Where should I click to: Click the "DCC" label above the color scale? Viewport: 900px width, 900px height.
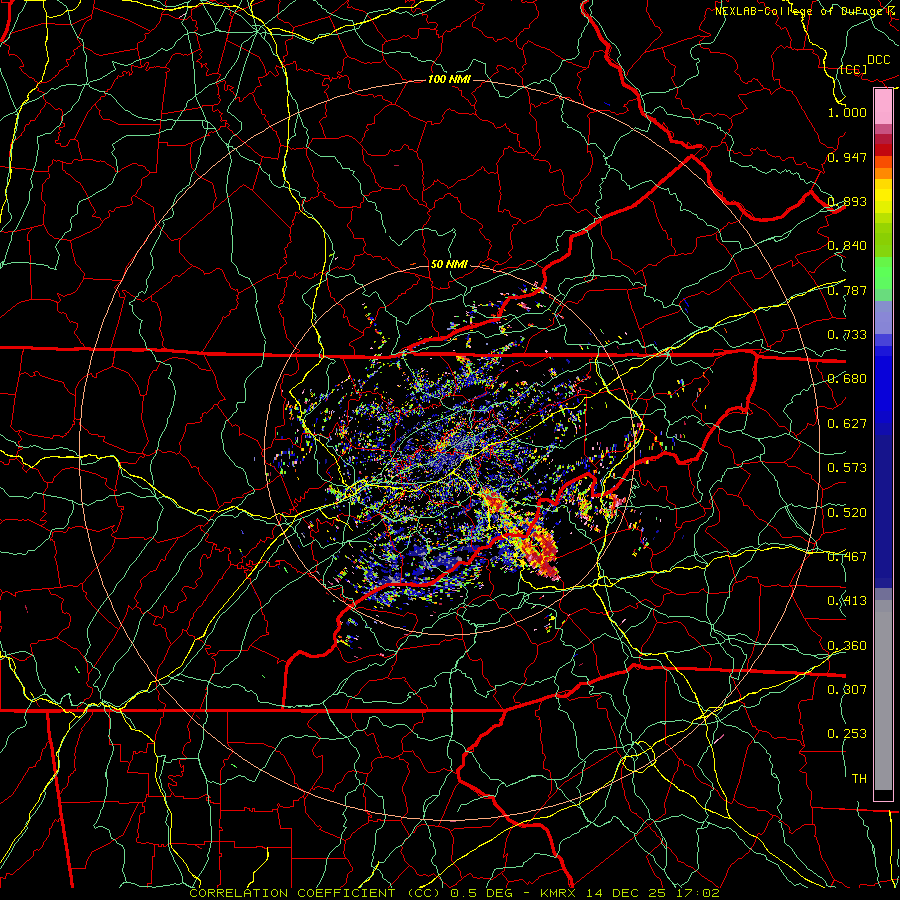point(878,60)
